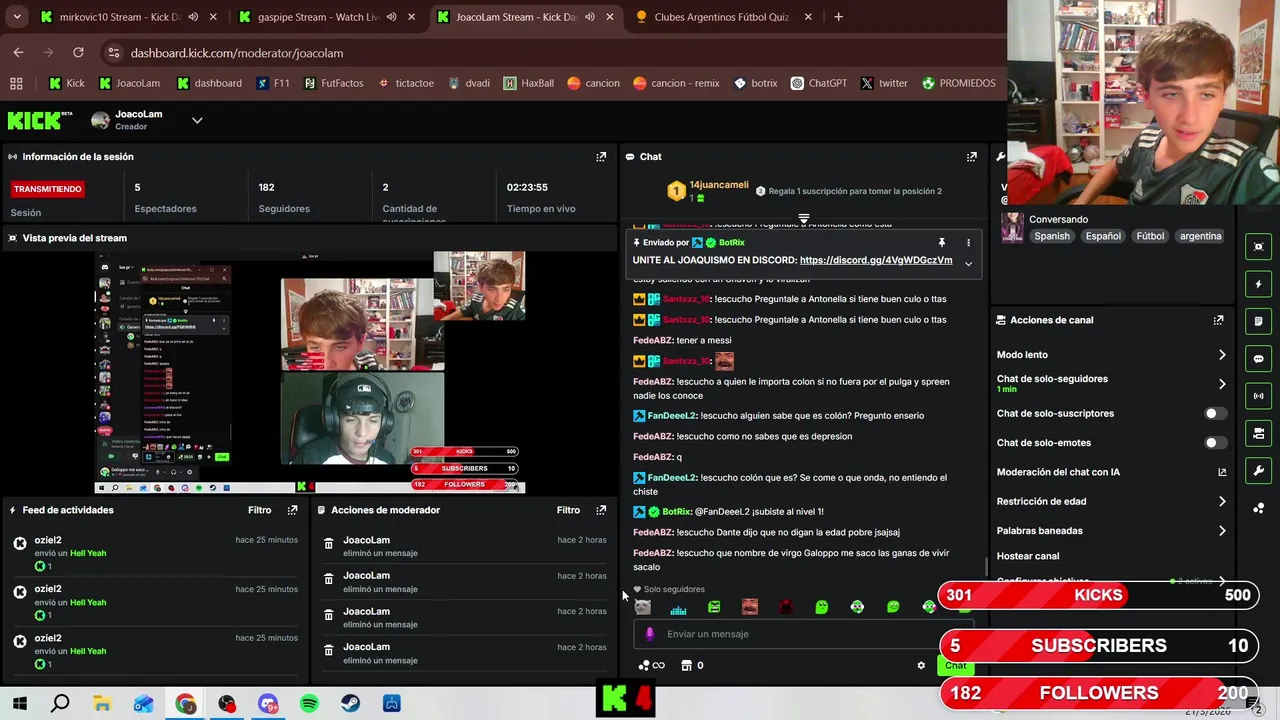Open the HaxBall bookmark
This screenshot has width=1280, height=720.
(x=528, y=83)
